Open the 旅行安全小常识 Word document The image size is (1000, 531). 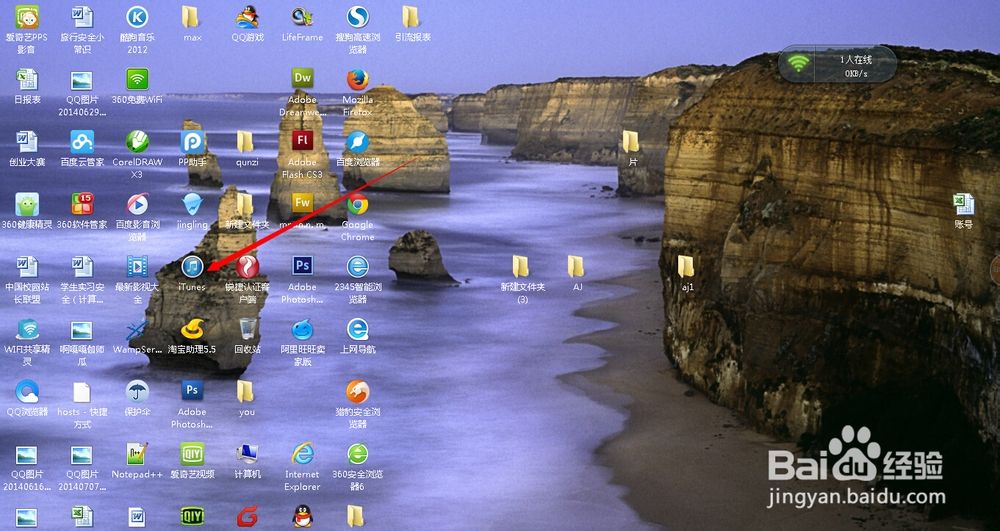tap(82, 17)
